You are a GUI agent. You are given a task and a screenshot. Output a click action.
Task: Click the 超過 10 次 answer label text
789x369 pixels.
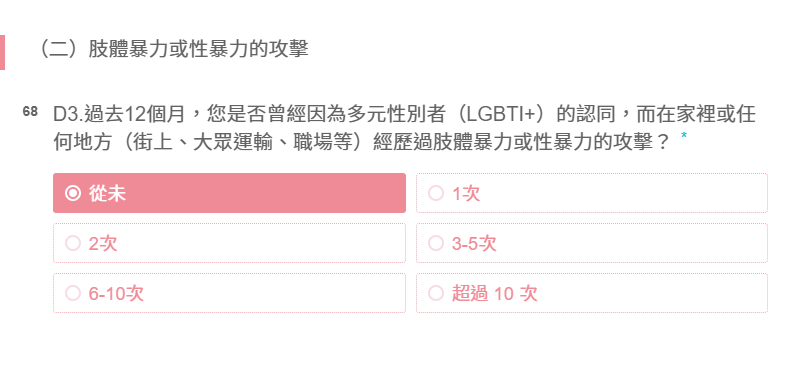tap(495, 293)
